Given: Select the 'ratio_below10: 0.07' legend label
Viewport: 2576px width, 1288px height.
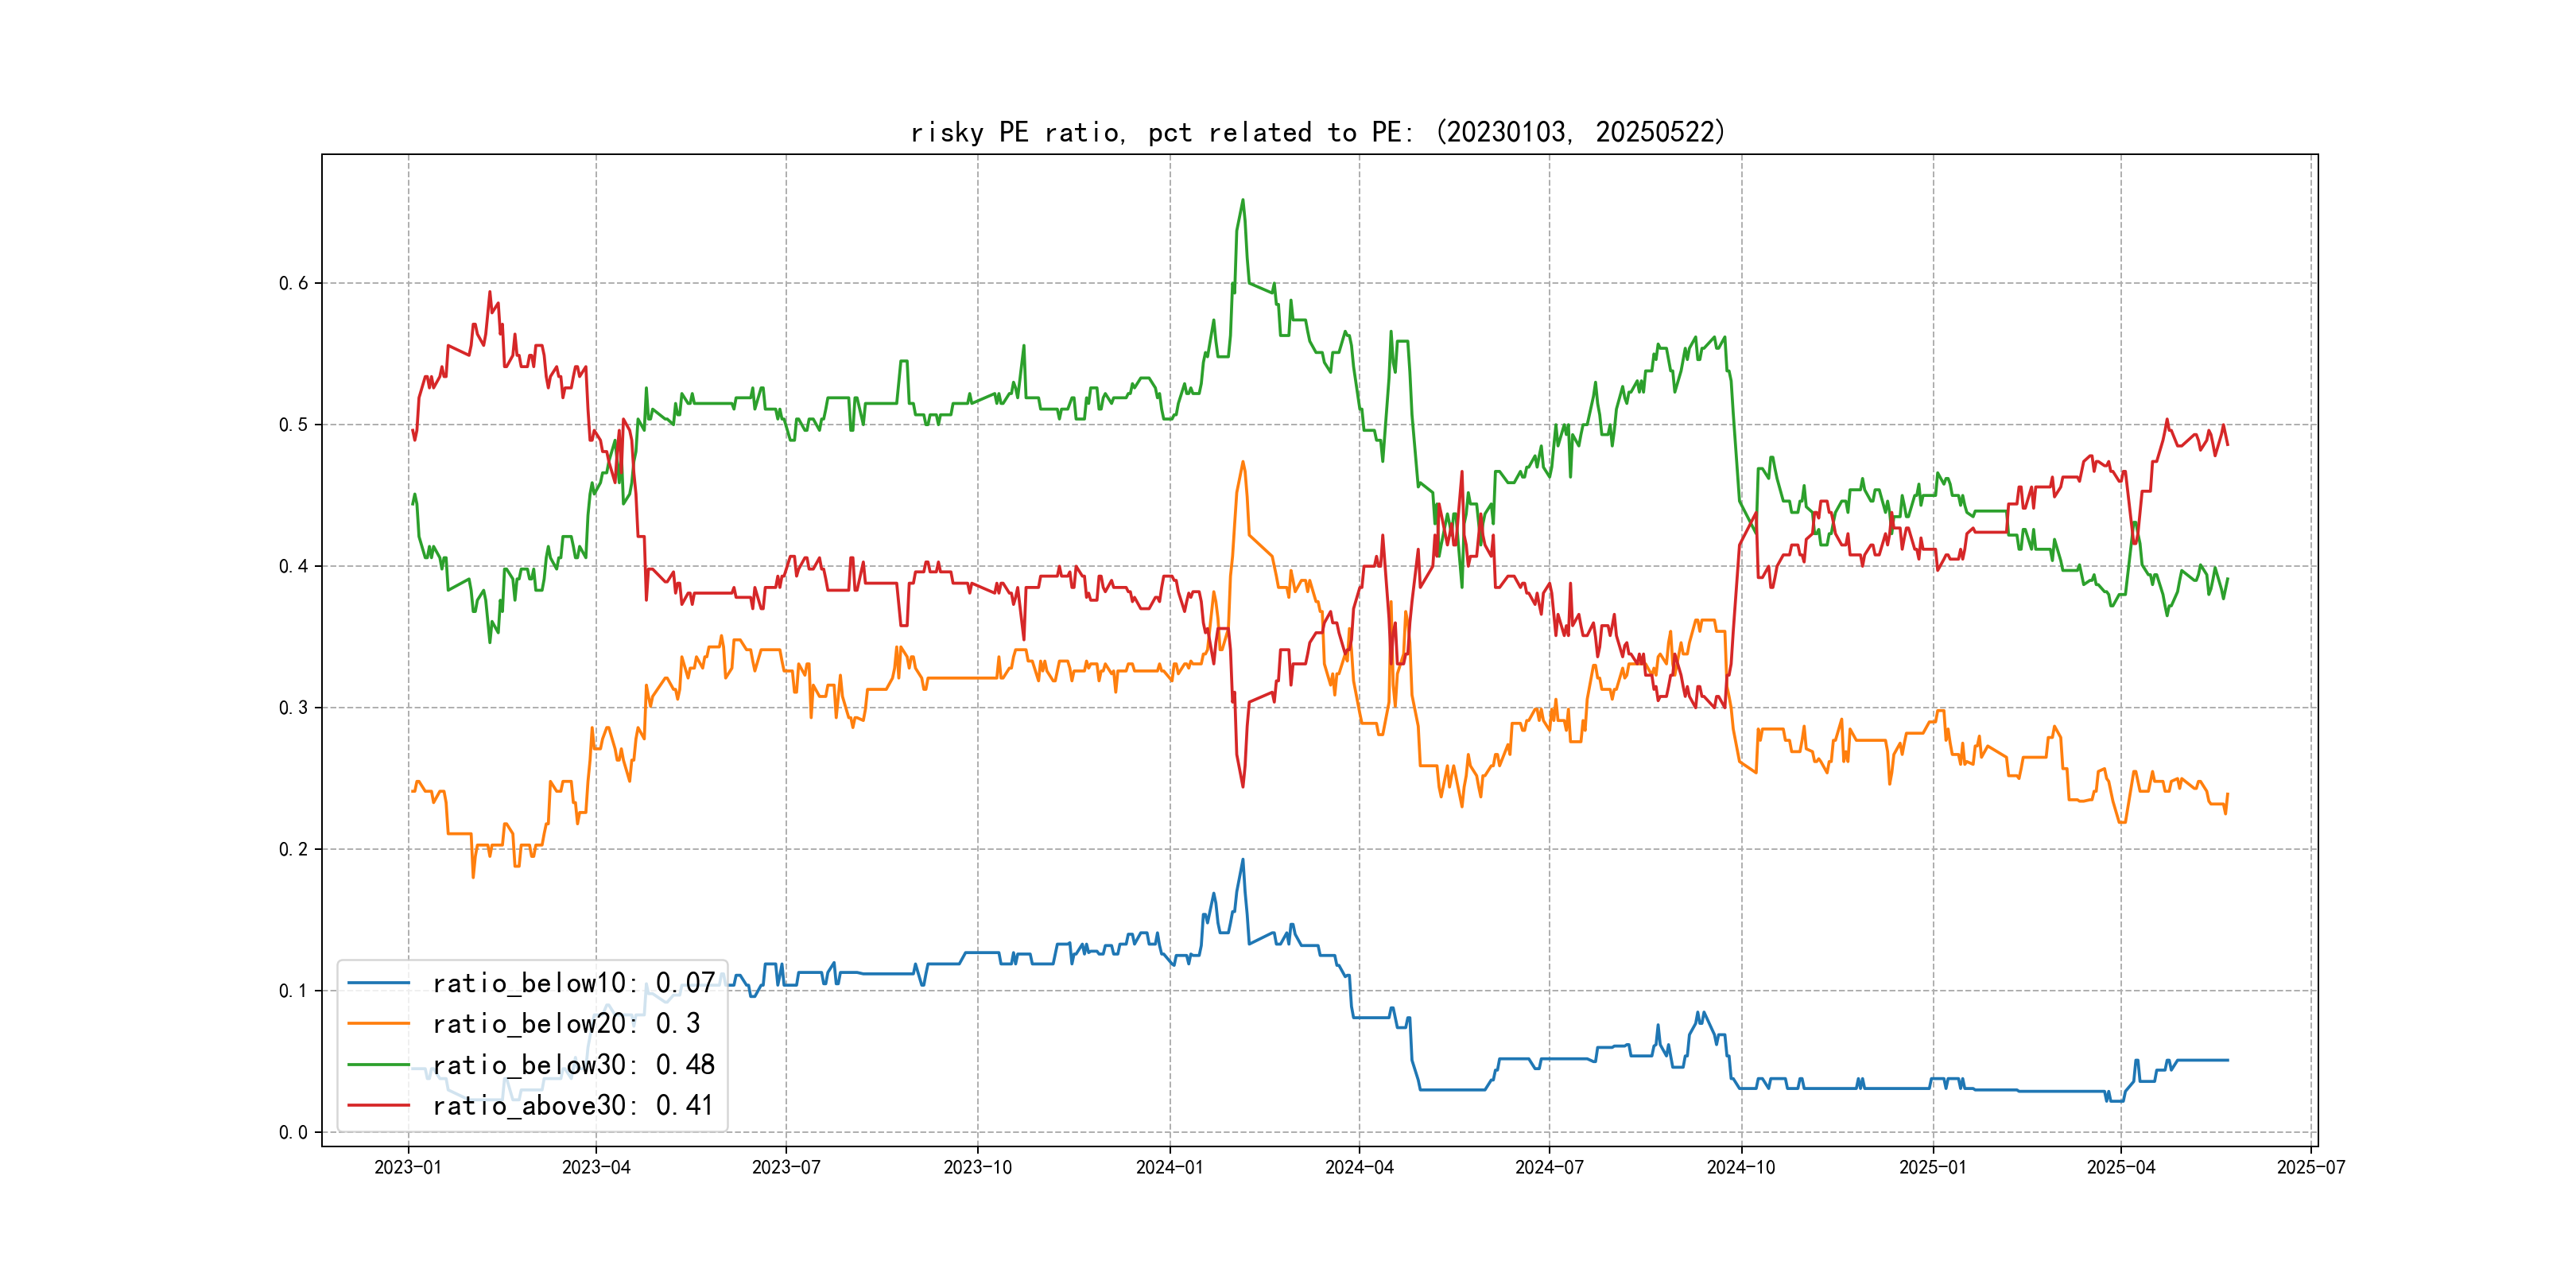Looking at the screenshot, I should point(573,983).
